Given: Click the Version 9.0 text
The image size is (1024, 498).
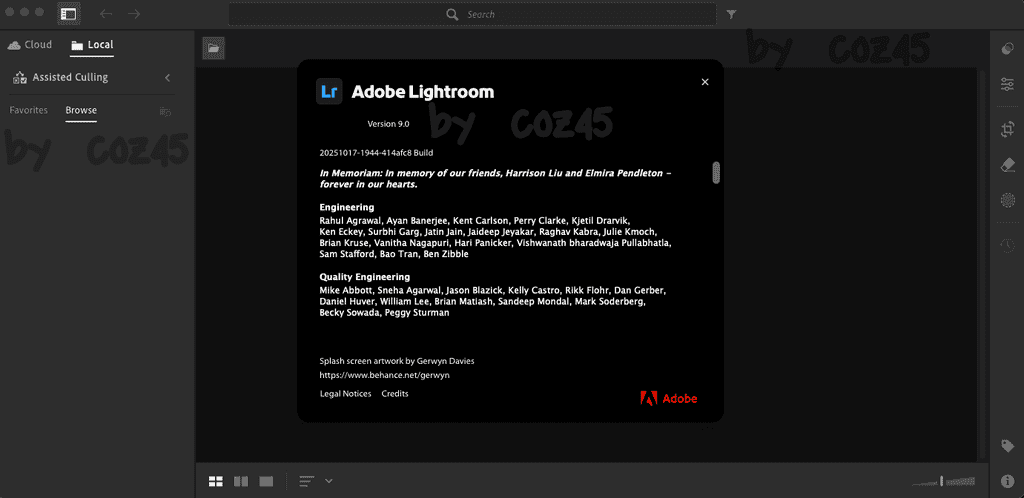Looking at the screenshot, I should pos(389,124).
